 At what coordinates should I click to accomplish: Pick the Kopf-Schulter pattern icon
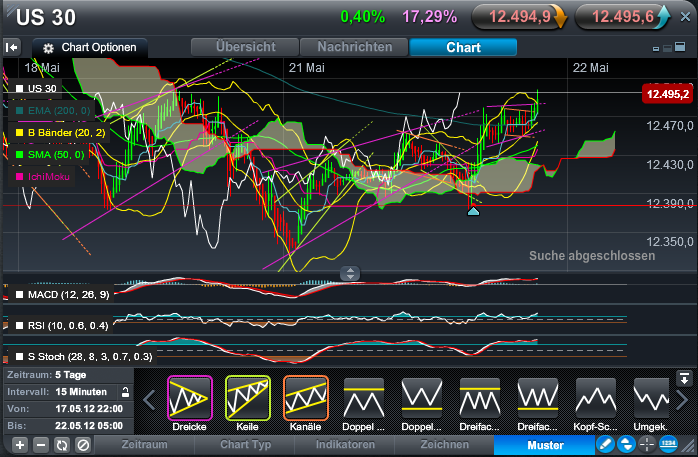tap(596, 397)
